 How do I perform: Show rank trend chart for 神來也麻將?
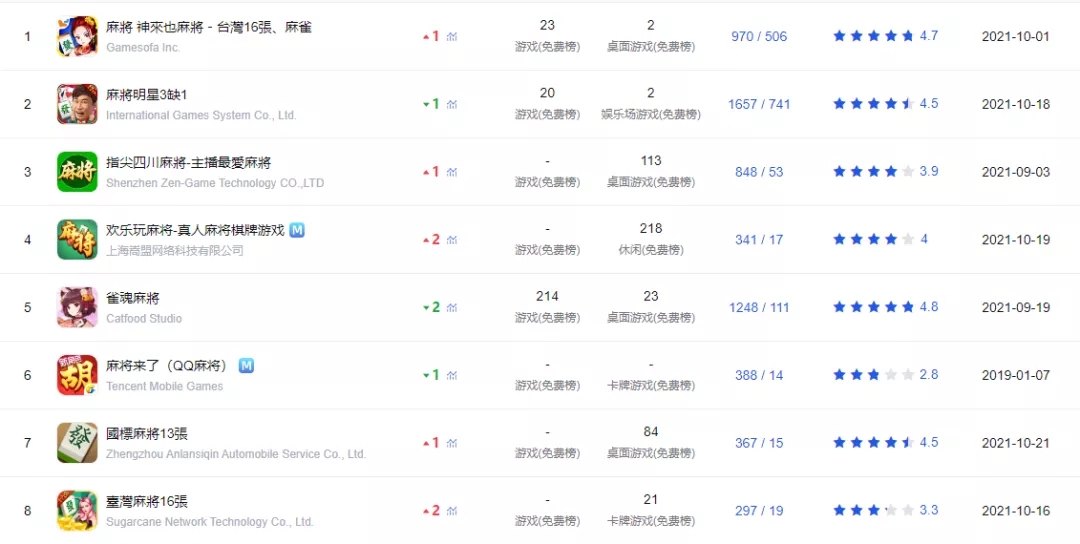pos(452,36)
